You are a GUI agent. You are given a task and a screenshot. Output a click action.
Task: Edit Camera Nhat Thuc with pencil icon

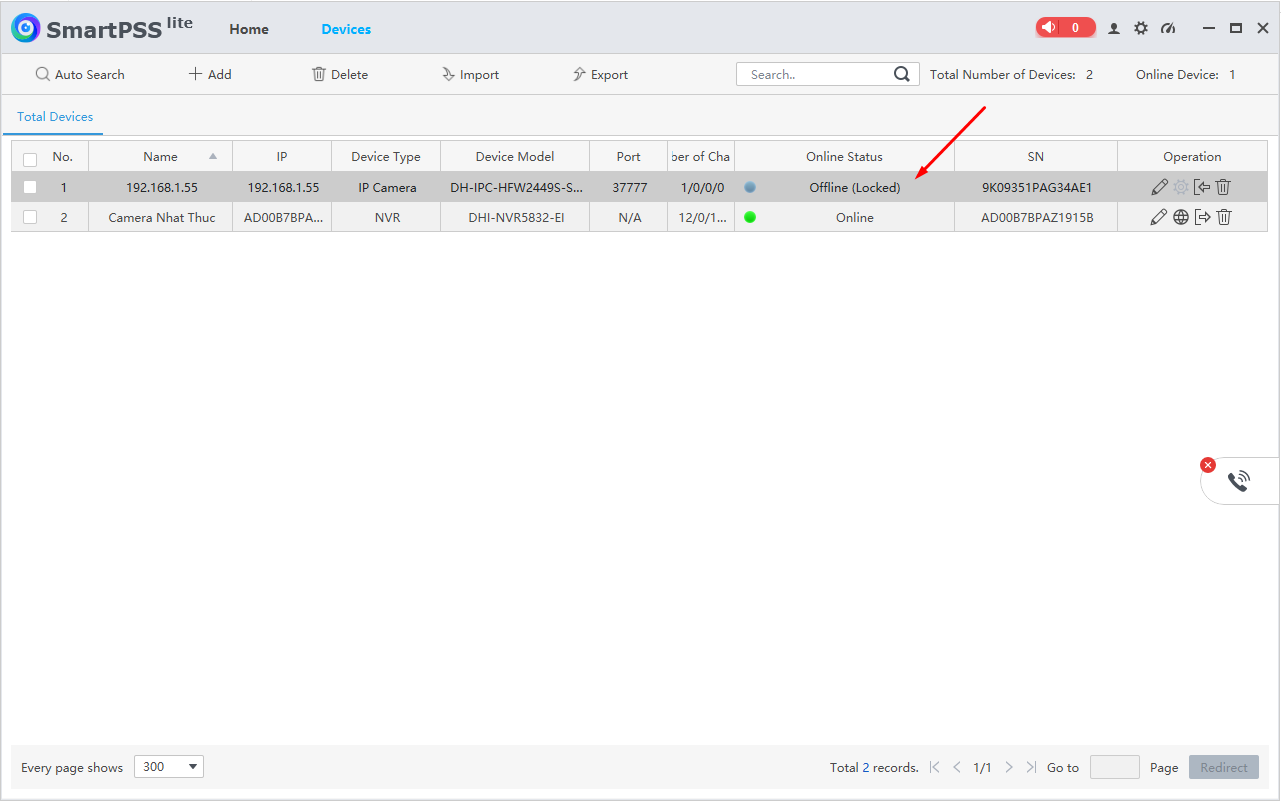1159,217
